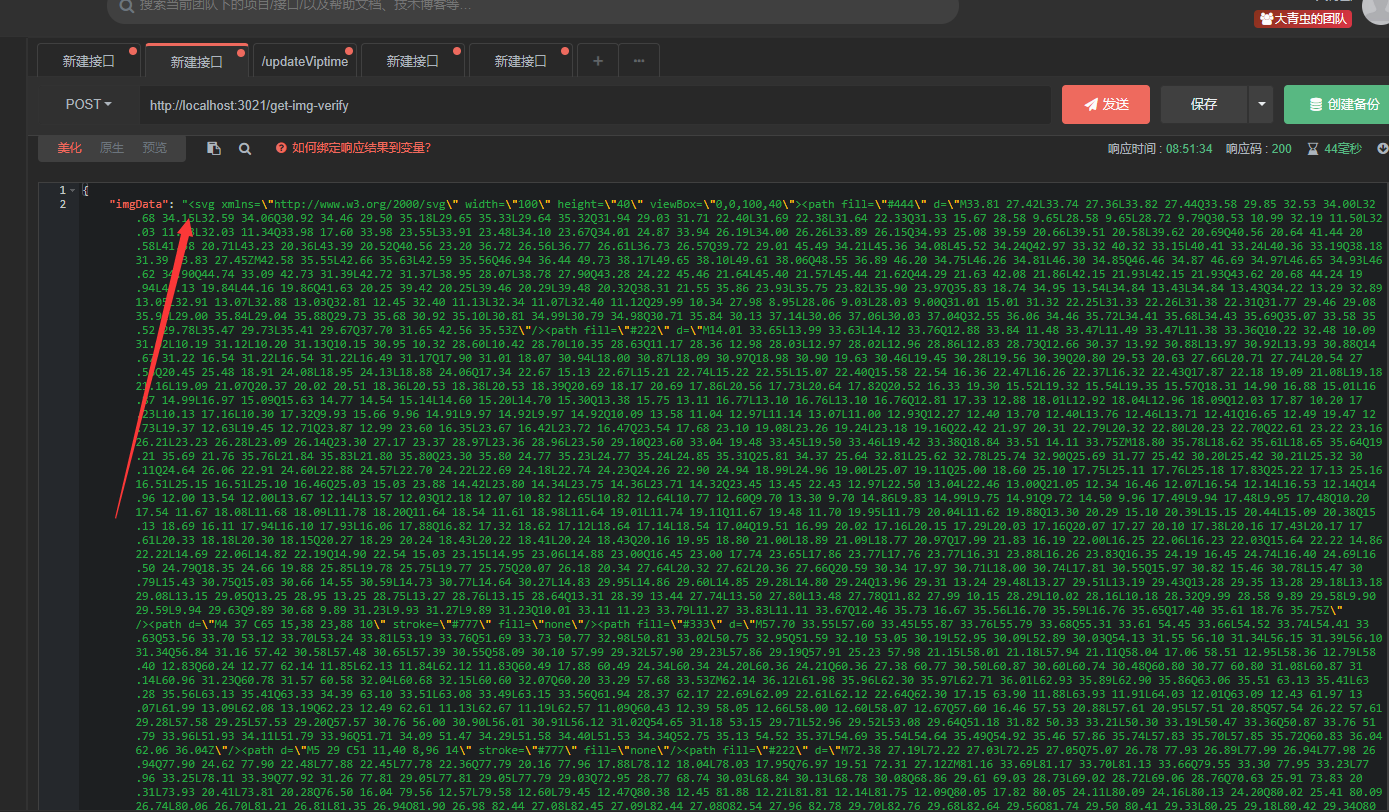Viewport: 1389px width, 812px height.
Task: Open a new request with the + tab
Action: pyautogui.click(x=597, y=60)
